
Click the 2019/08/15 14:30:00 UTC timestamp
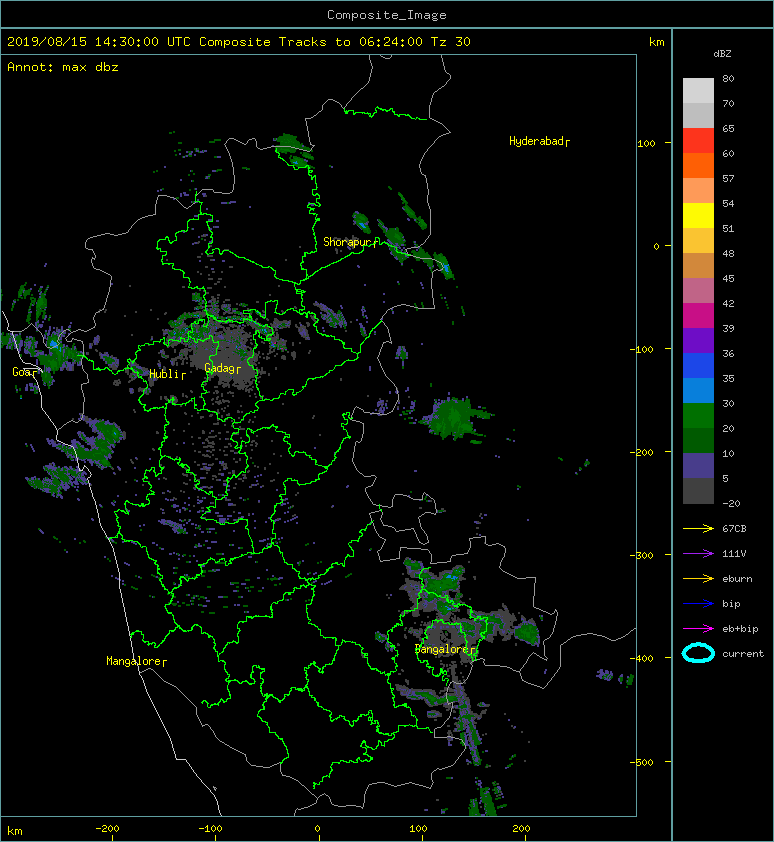(99, 42)
